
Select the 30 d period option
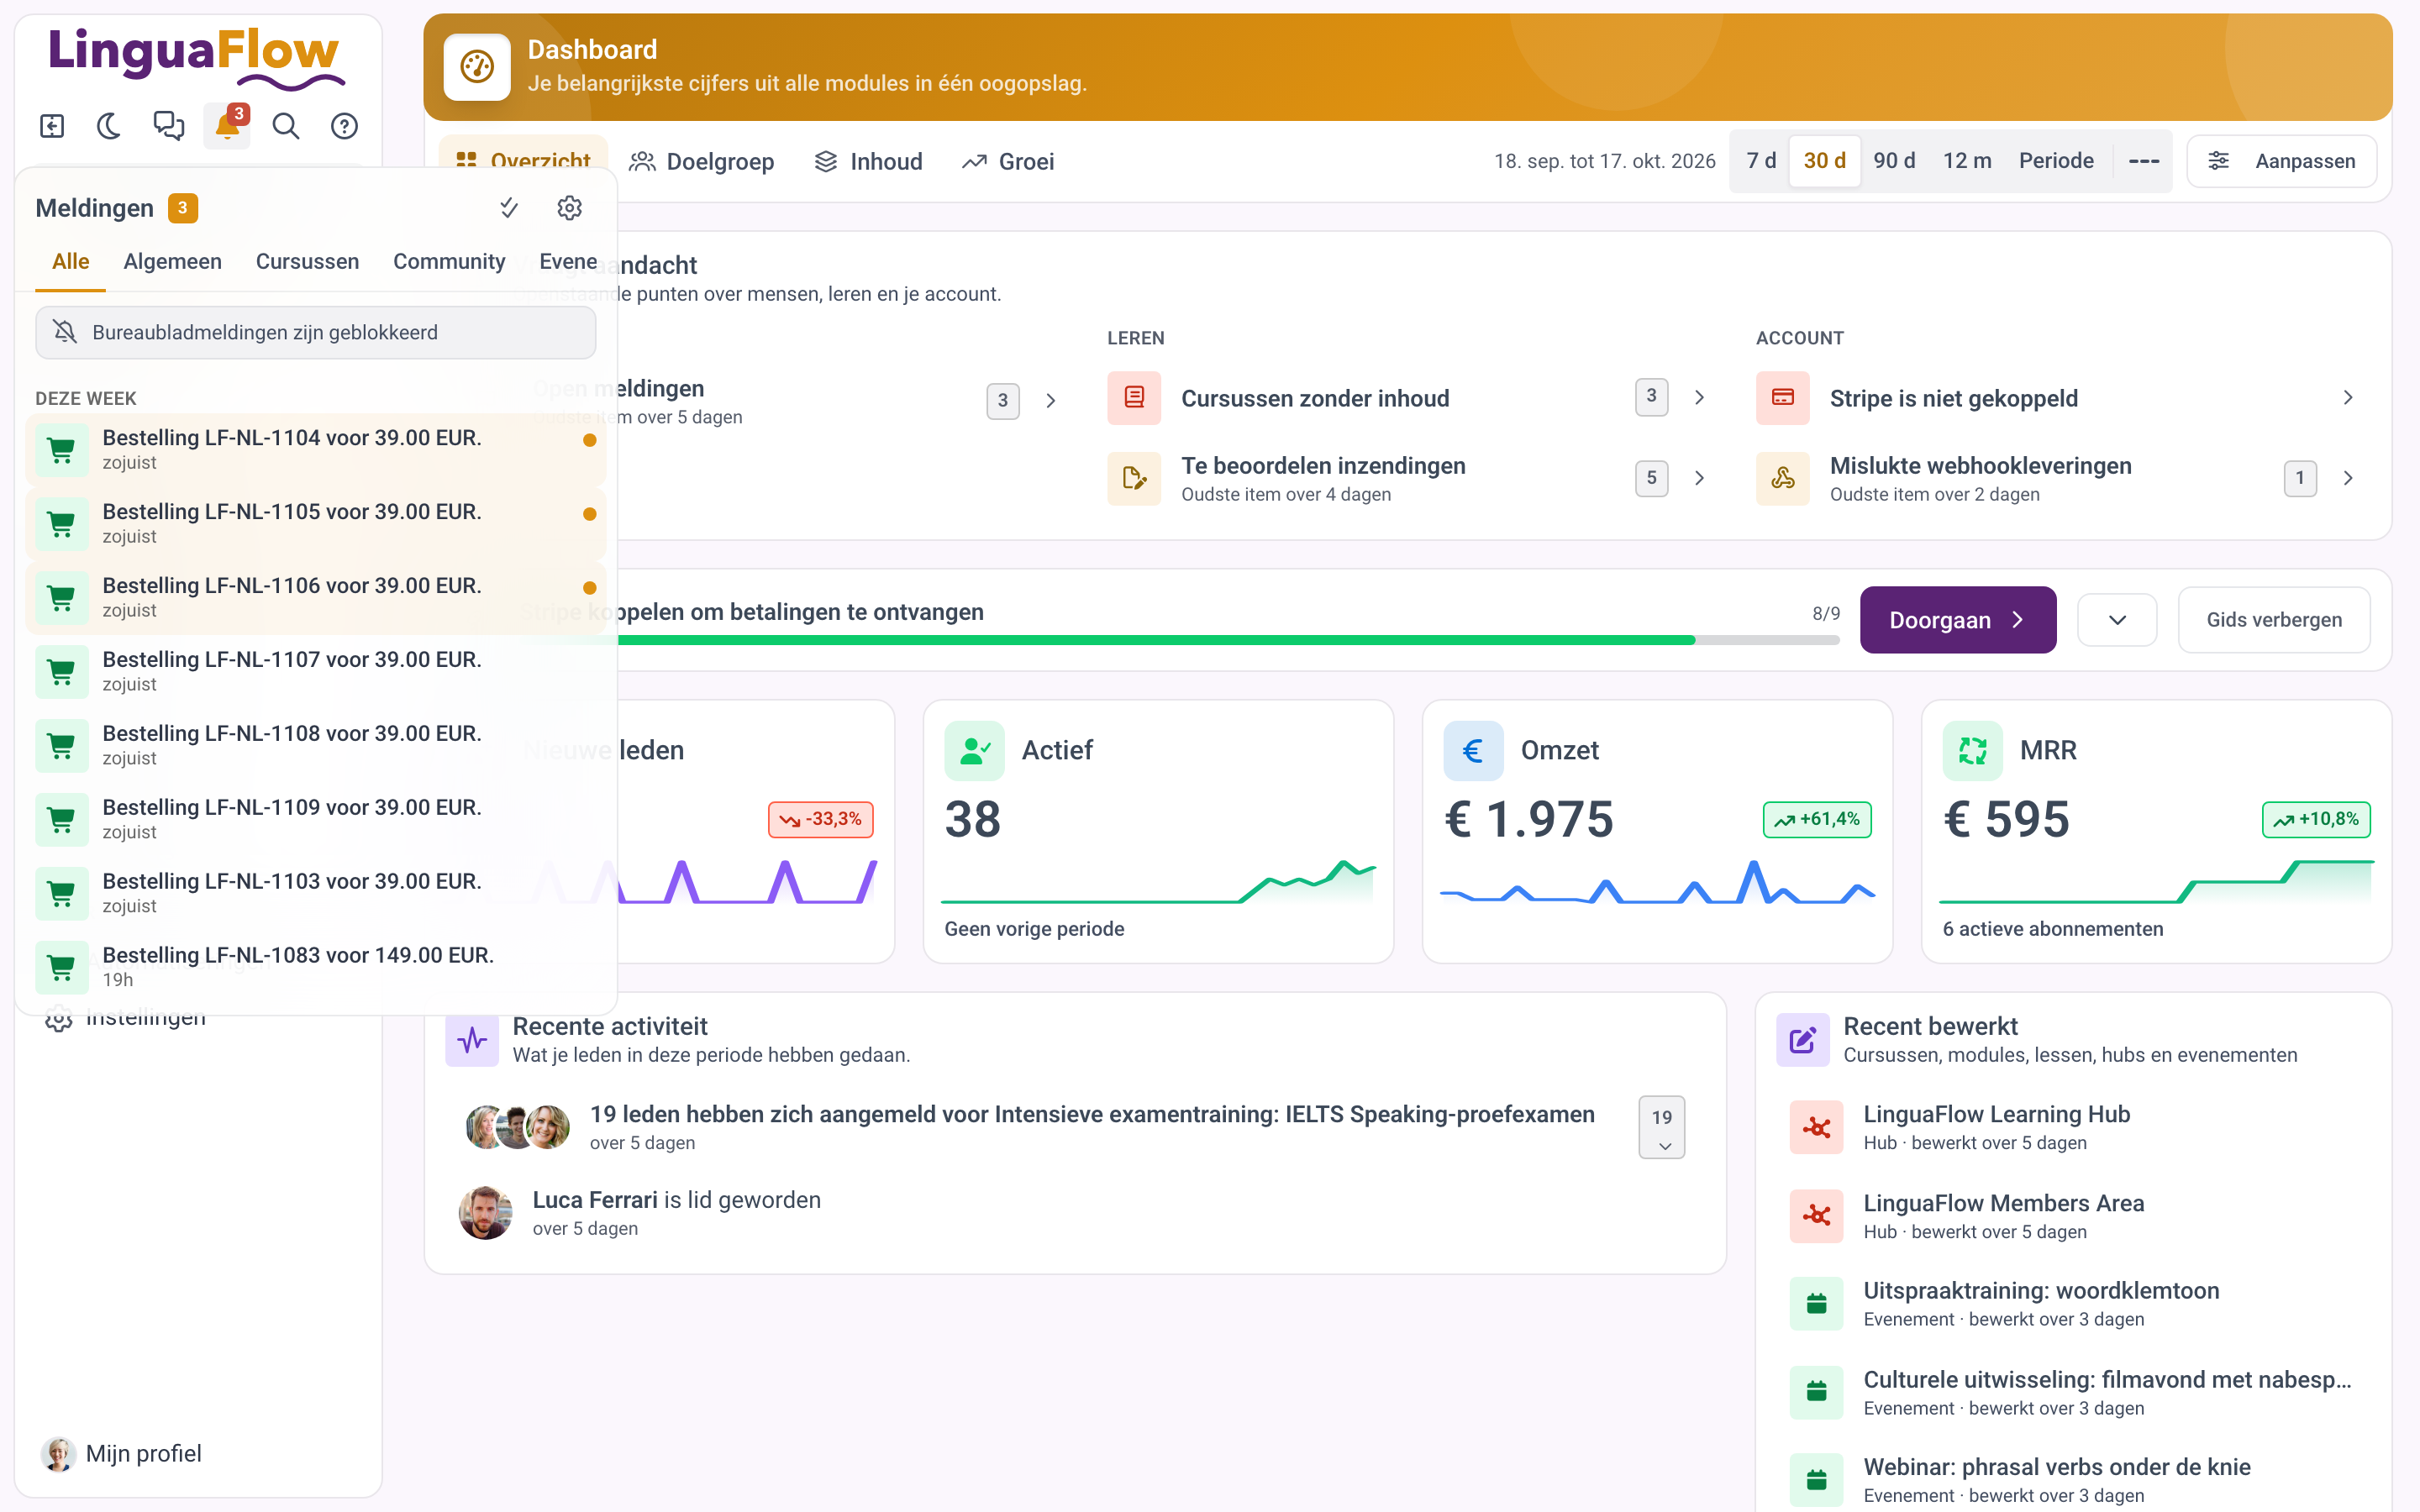(x=1824, y=161)
